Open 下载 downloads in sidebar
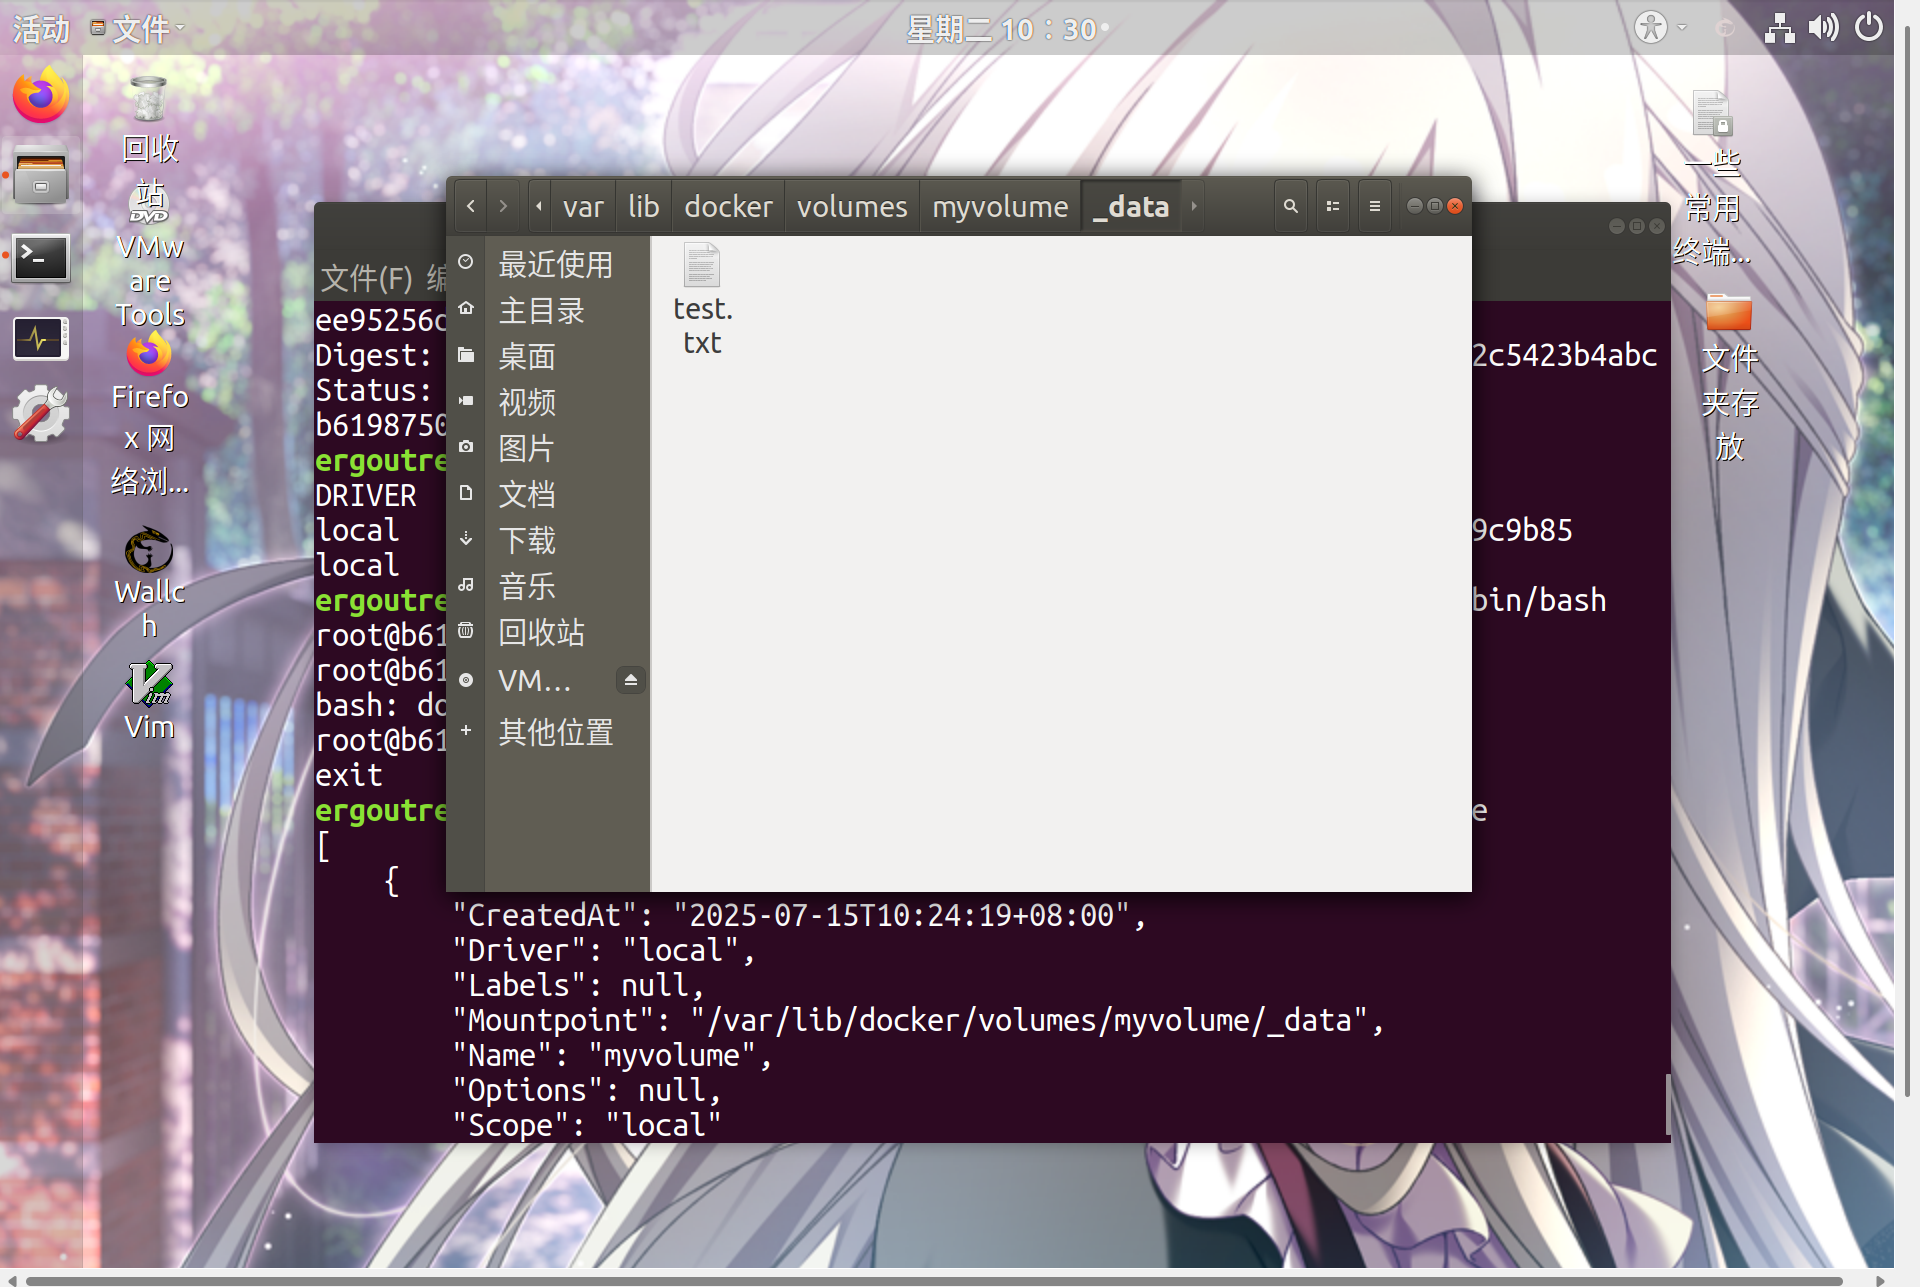Viewport: 1920px width, 1287px height. point(548,540)
